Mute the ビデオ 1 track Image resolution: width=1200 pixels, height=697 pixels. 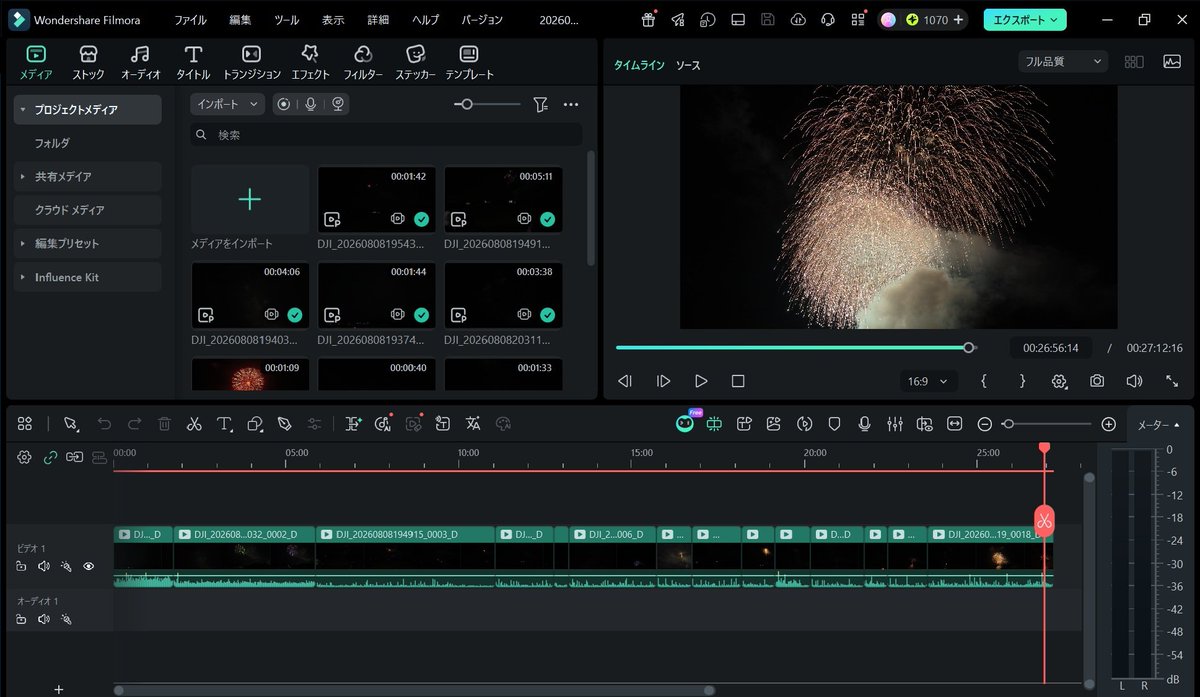pos(44,566)
